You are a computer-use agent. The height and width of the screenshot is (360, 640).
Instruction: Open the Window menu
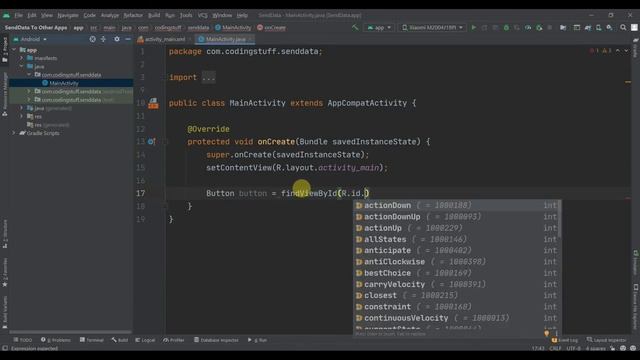222,15
